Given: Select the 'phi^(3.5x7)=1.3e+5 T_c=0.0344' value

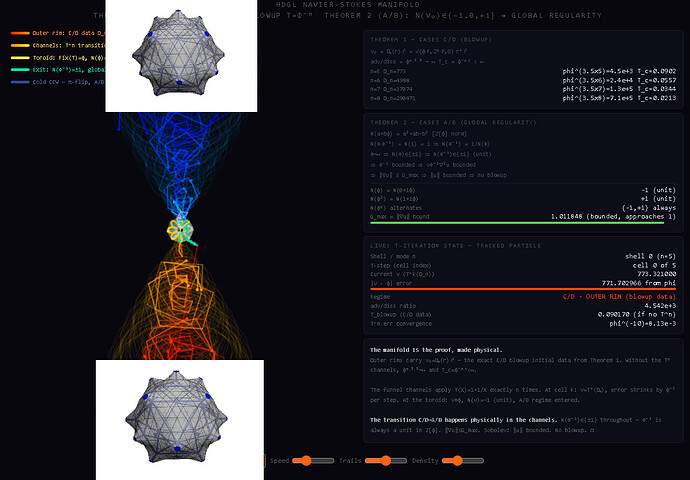Looking at the screenshot, I should pyautogui.click(x=619, y=89).
